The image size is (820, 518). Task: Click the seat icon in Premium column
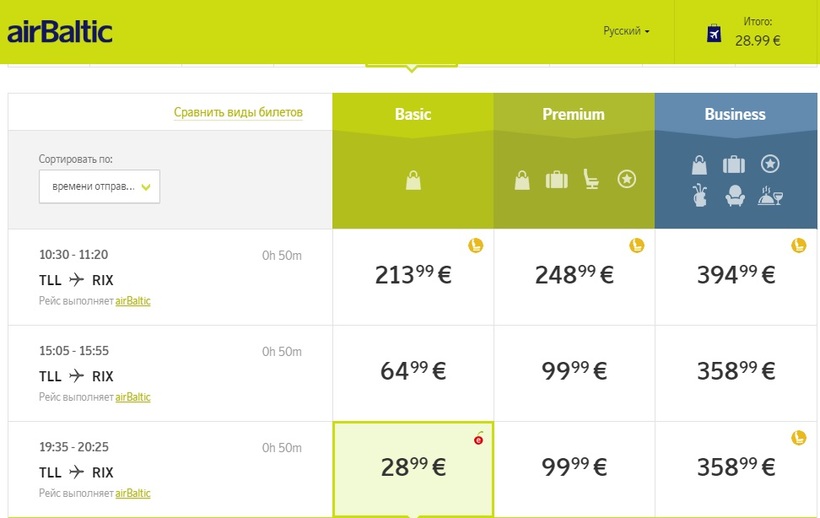click(591, 180)
